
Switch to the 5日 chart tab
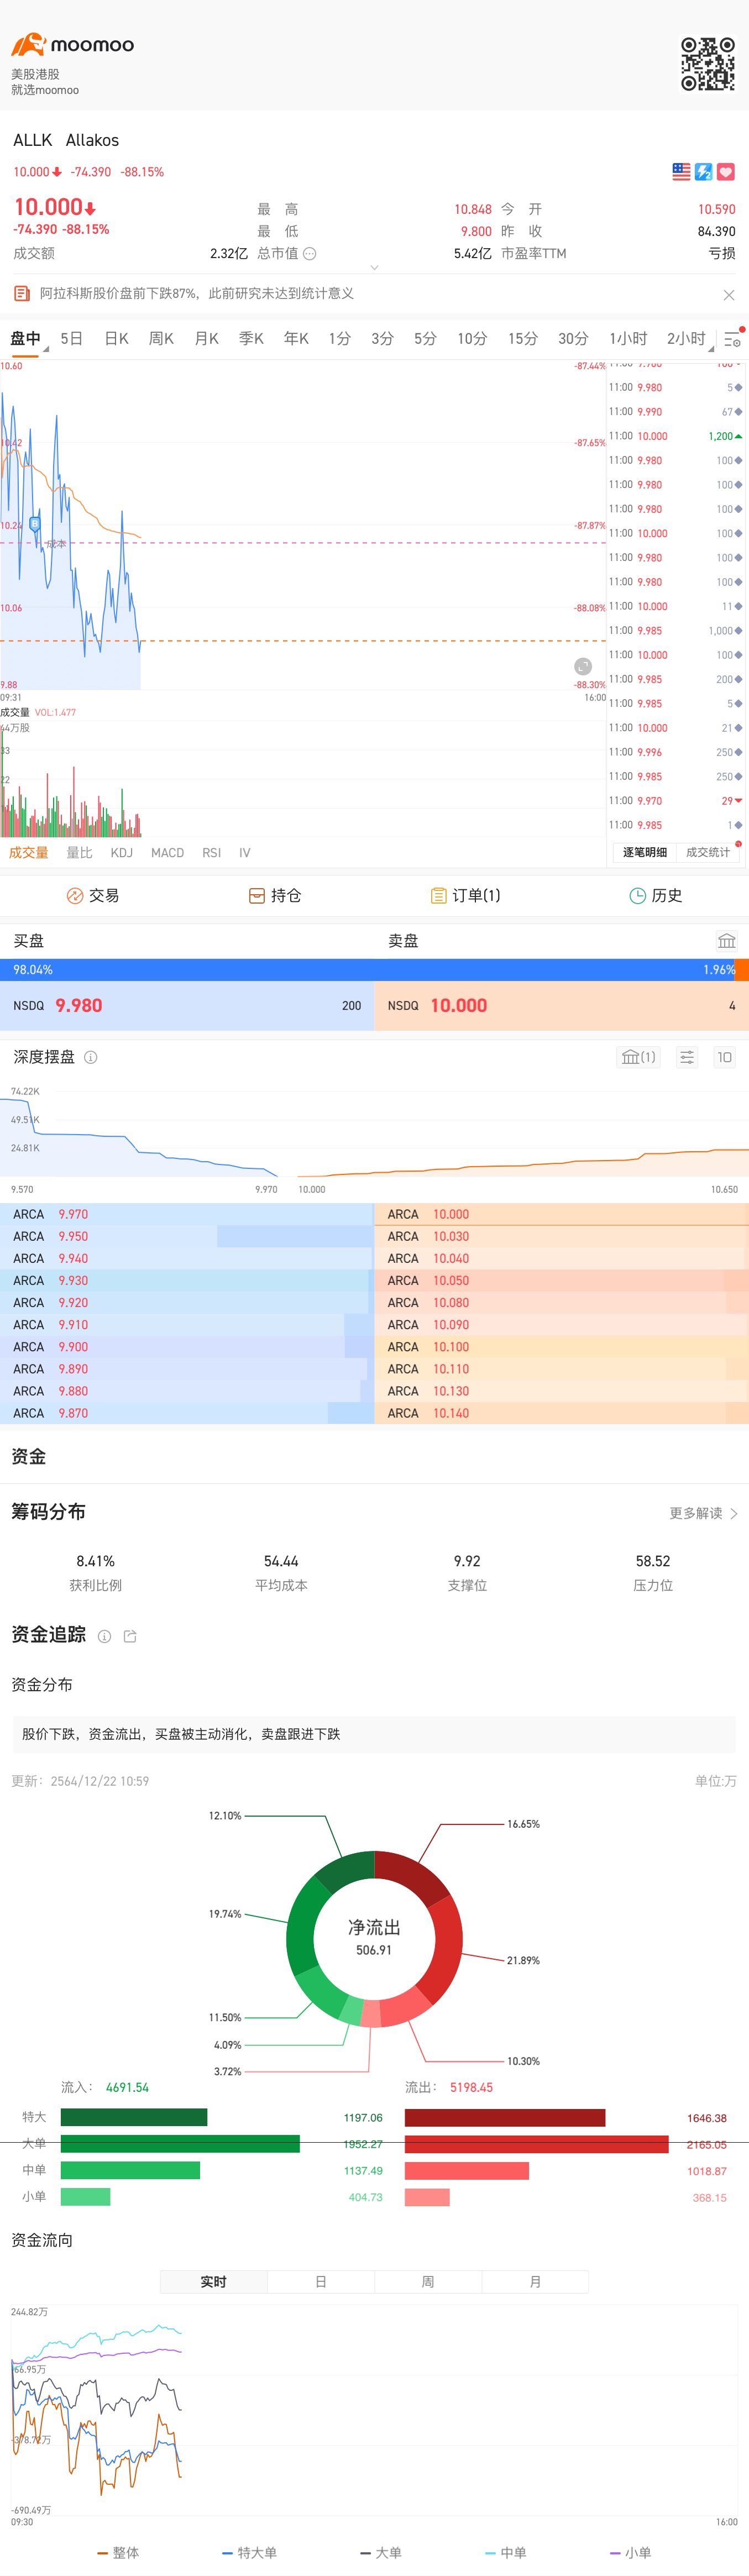[72, 339]
